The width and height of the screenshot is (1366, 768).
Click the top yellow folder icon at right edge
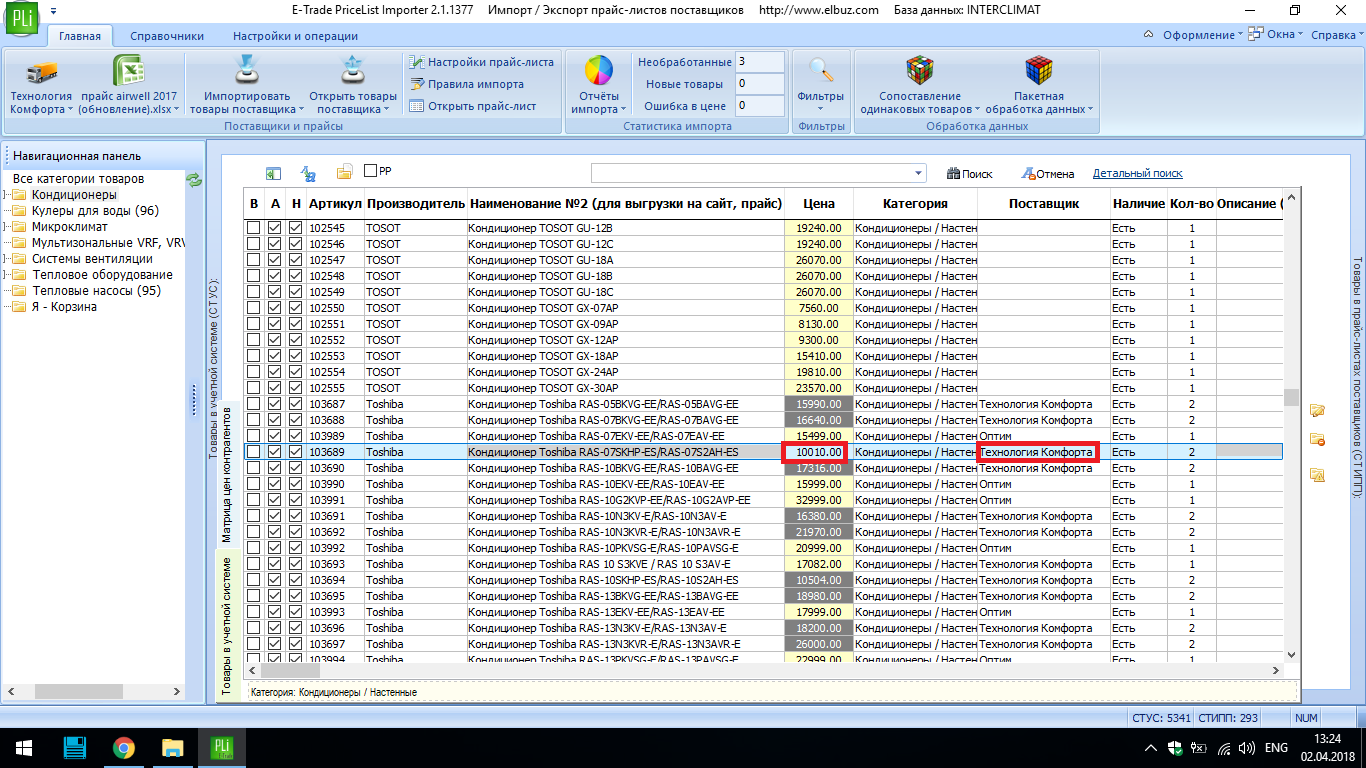point(1317,410)
